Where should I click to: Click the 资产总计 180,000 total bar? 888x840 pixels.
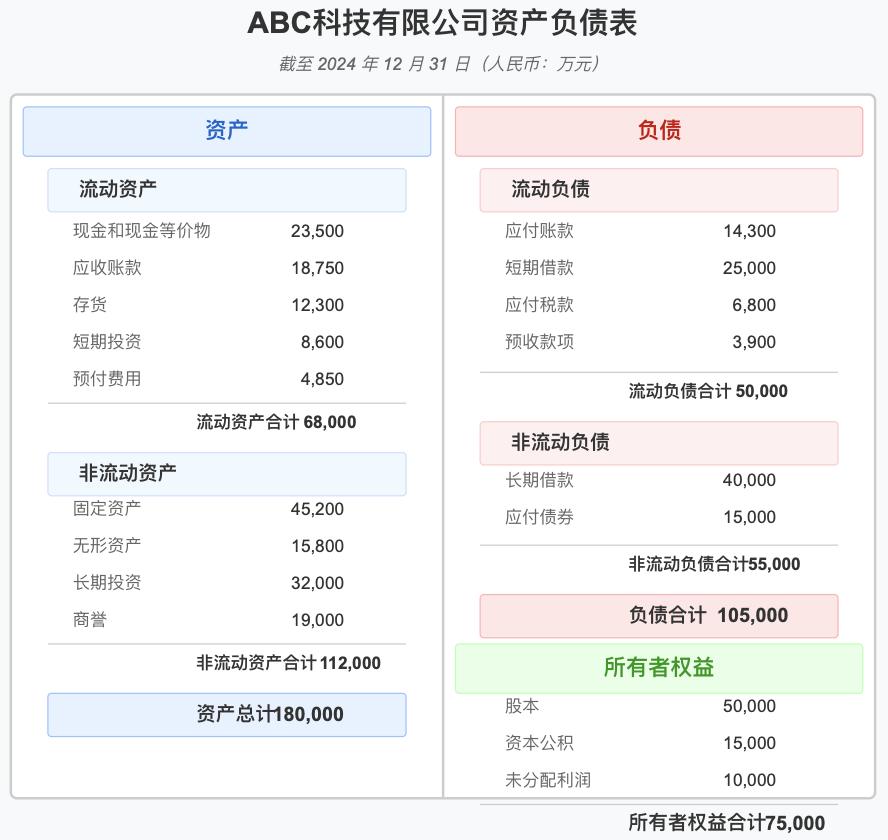227,714
